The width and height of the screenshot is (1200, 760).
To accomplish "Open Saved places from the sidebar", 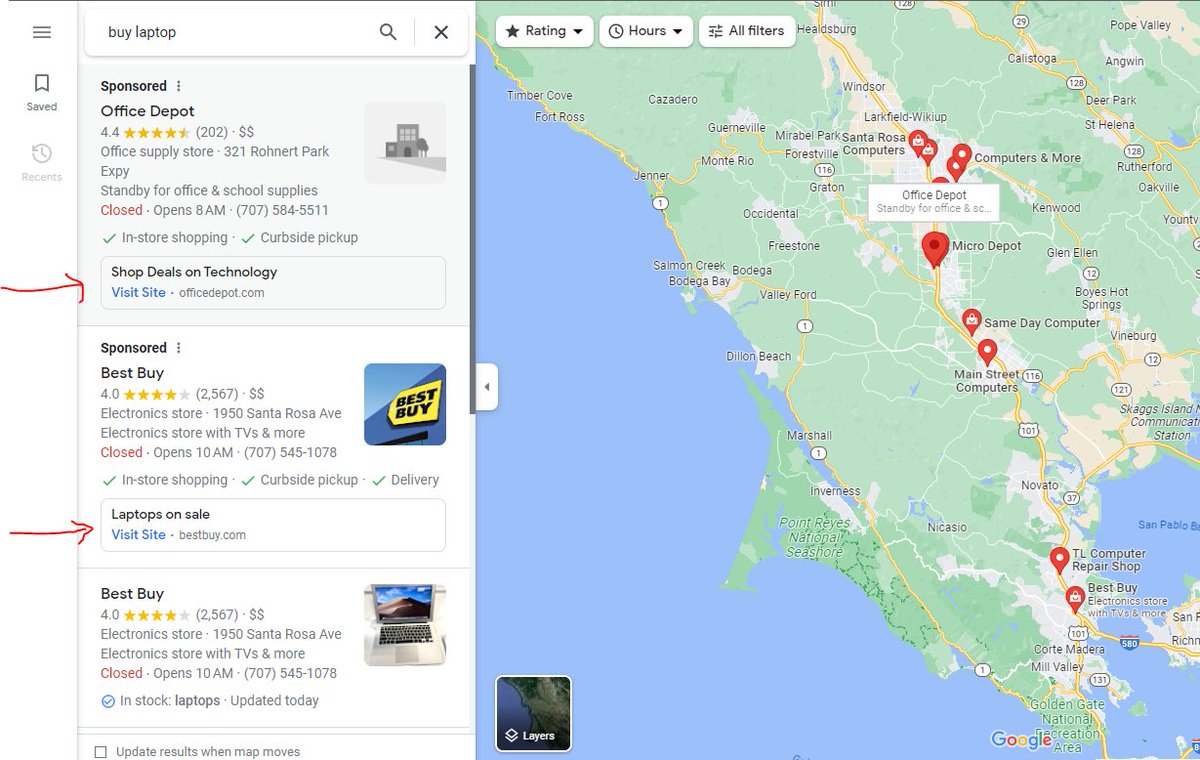I will tap(41, 92).
